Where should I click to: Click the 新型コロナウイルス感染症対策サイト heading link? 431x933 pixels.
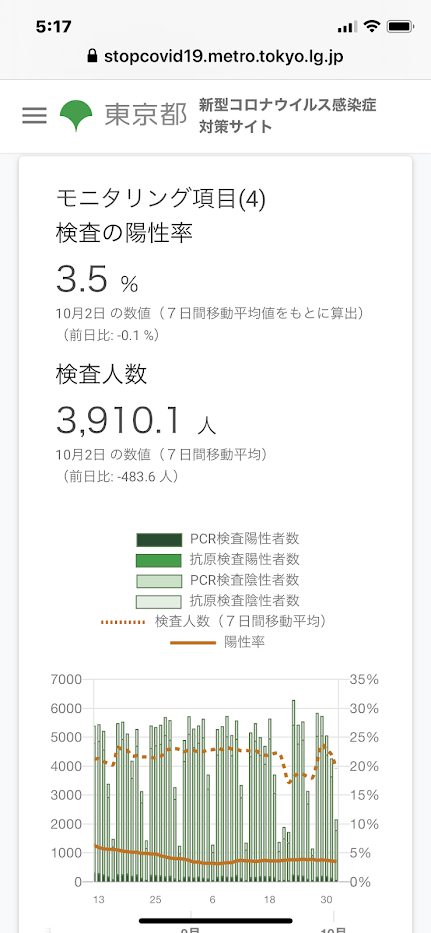tap(288, 116)
